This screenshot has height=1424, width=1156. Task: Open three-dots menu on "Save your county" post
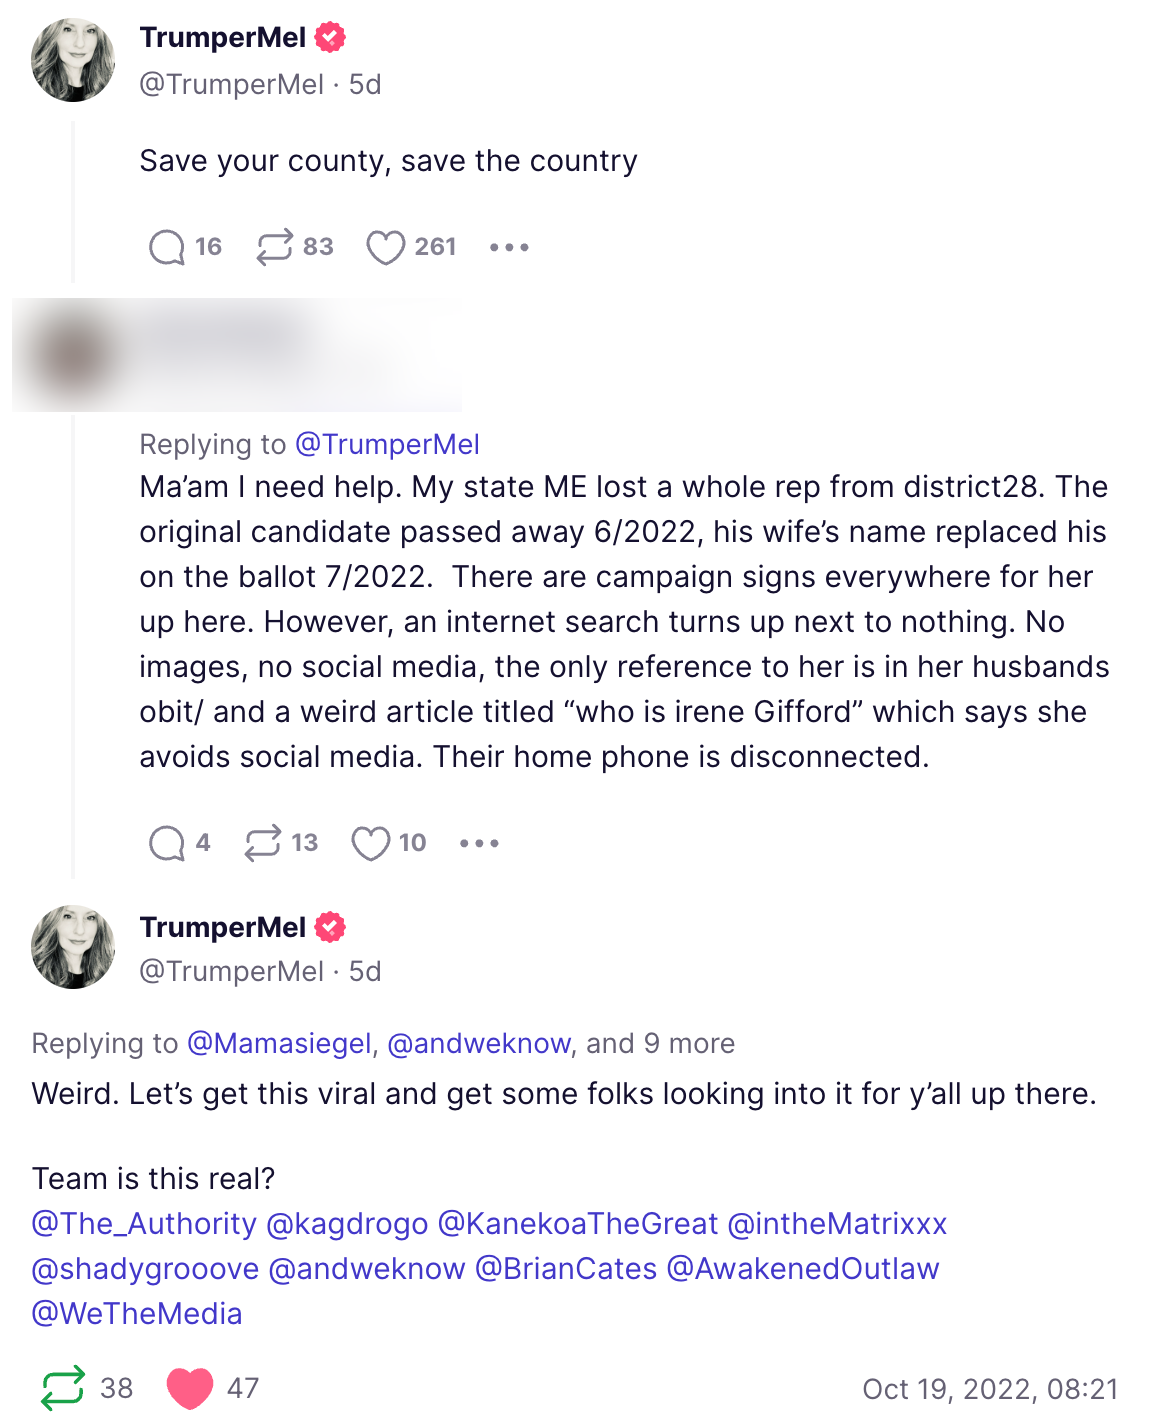click(x=509, y=247)
